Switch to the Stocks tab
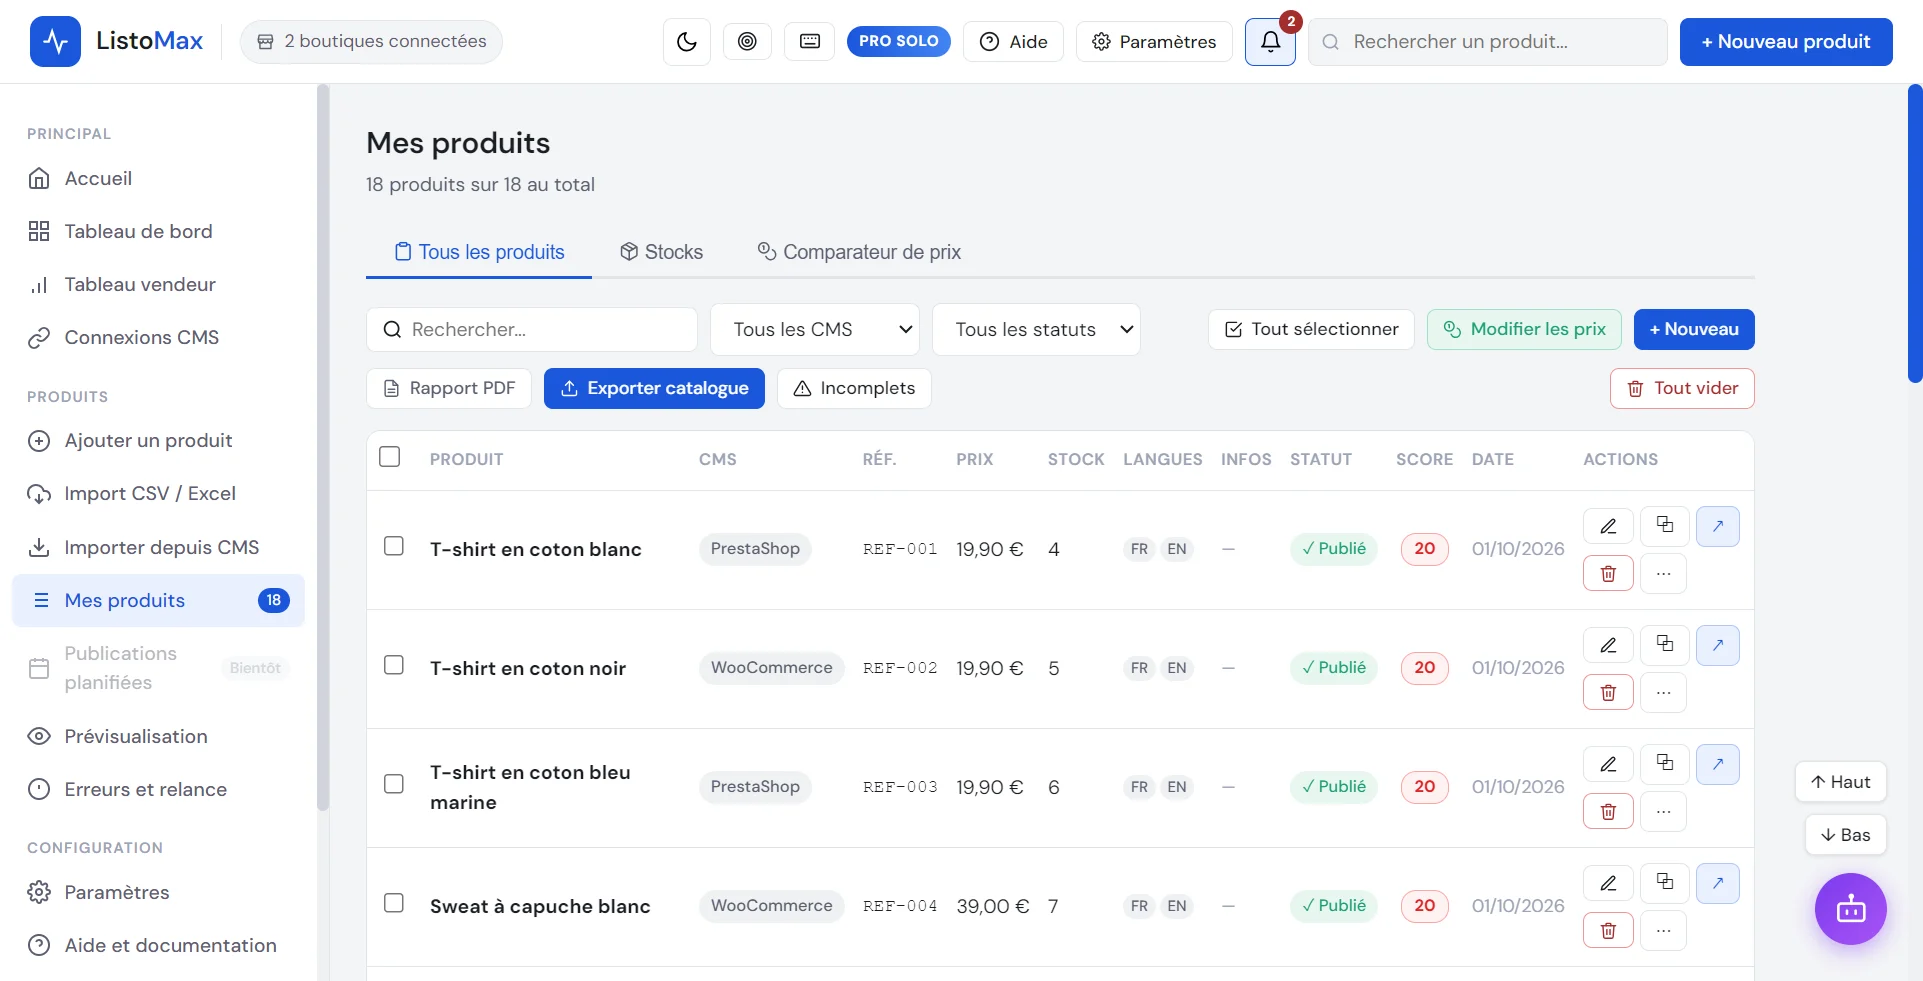The width and height of the screenshot is (1923, 981). pos(661,252)
